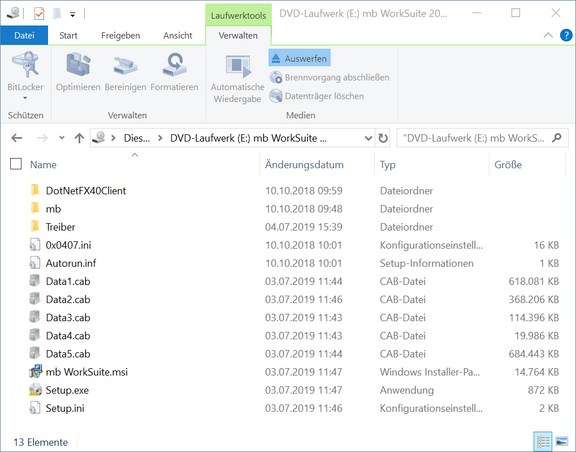
Task: Switch to the Ansicht ribbon tab
Action: (178, 36)
